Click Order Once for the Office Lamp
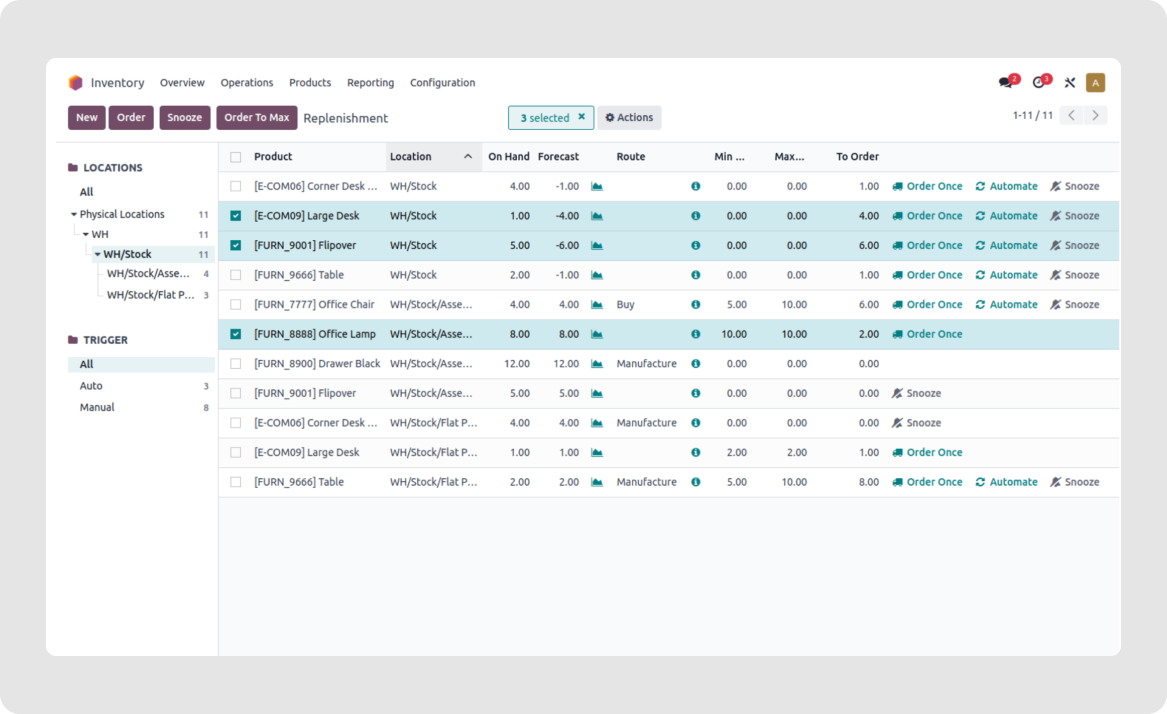The width and height of the screenshot is (1167, 714). click(x=935, y=334)
